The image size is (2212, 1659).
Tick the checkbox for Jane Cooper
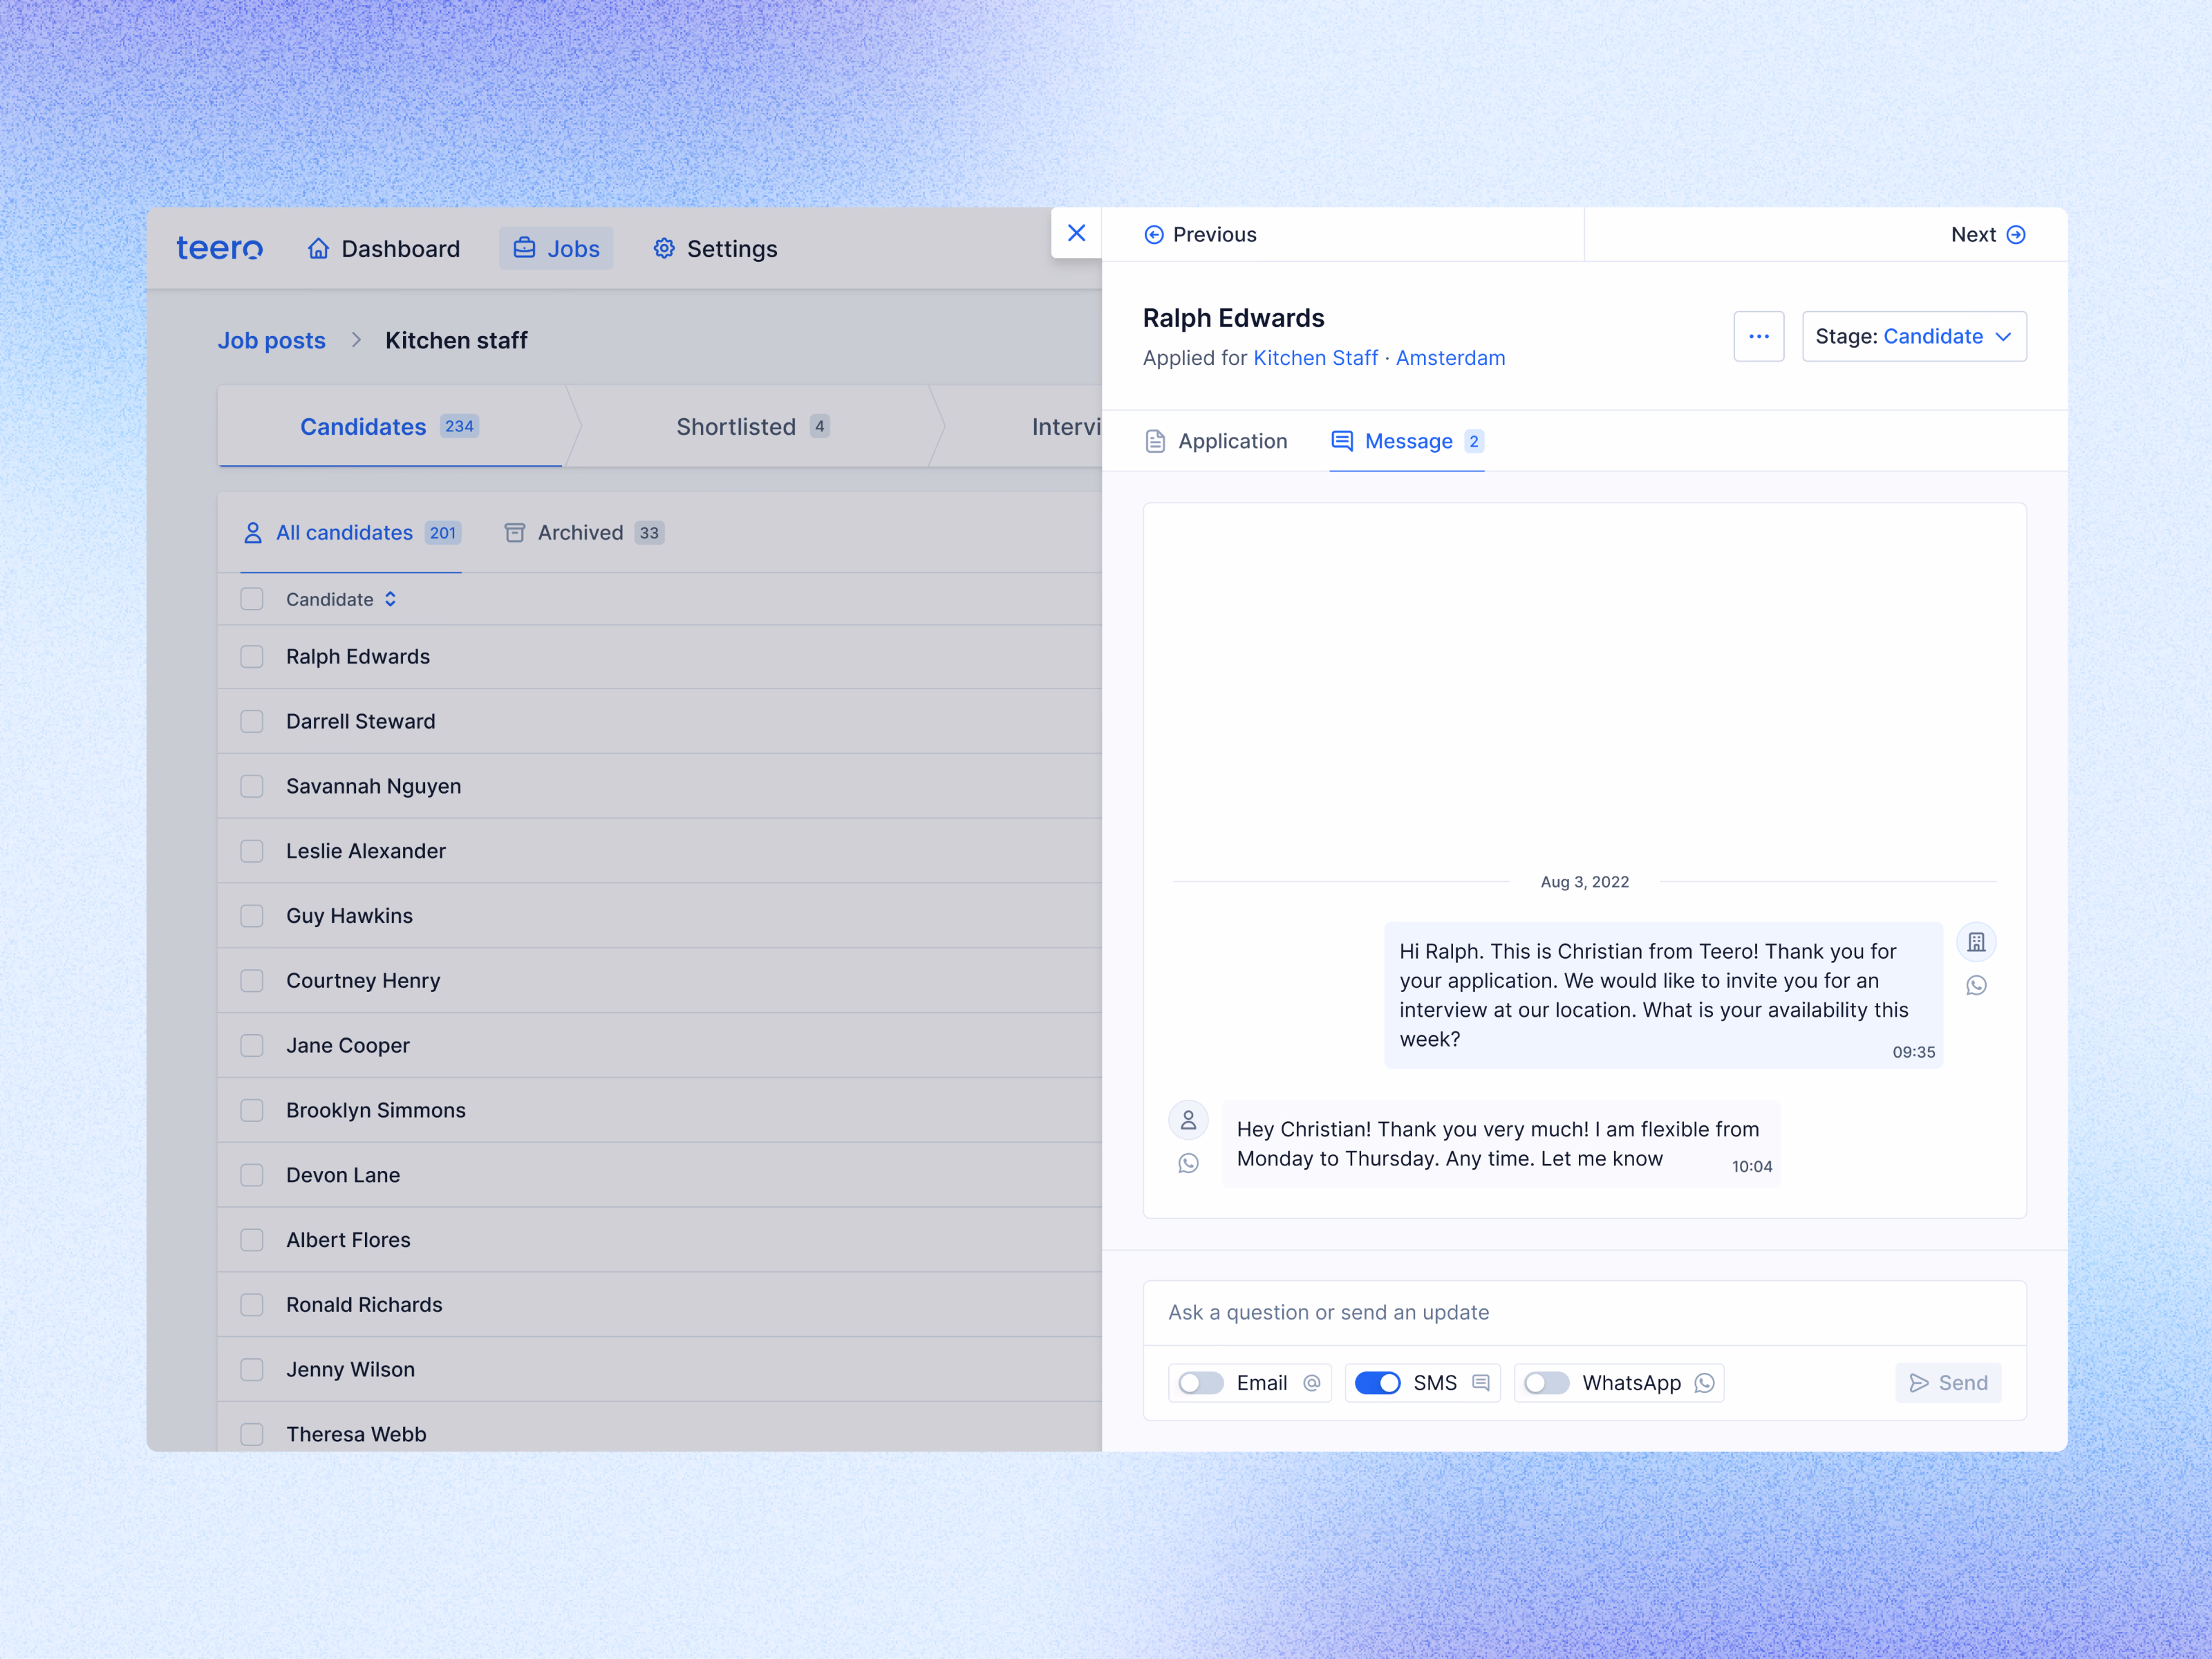click(252, 1046)
